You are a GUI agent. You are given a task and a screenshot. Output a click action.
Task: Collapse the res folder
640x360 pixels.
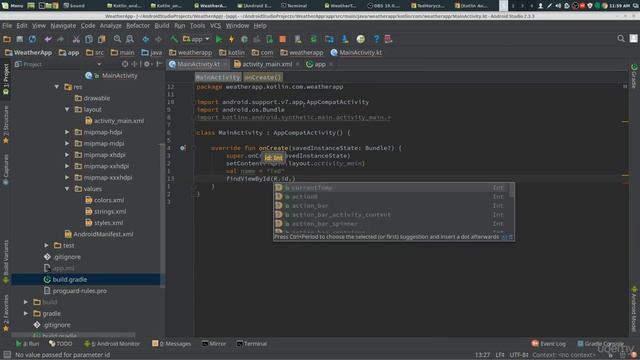pyautogui.click(x=57, y=87)
